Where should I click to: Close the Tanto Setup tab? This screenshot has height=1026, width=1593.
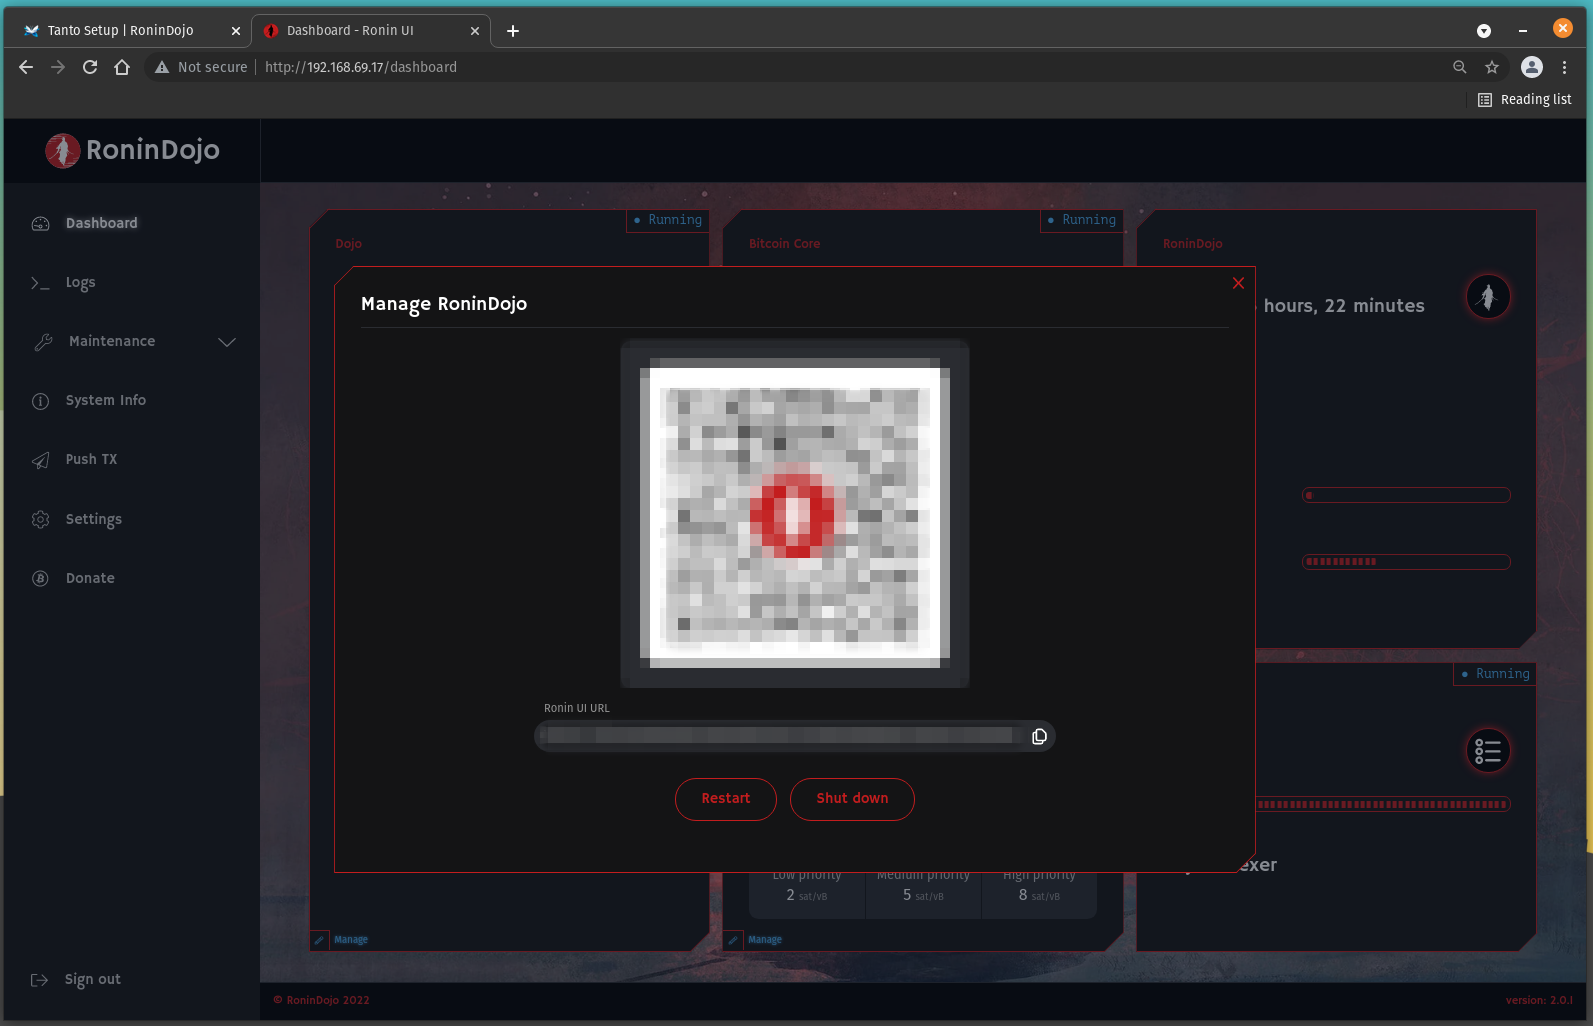236,31
